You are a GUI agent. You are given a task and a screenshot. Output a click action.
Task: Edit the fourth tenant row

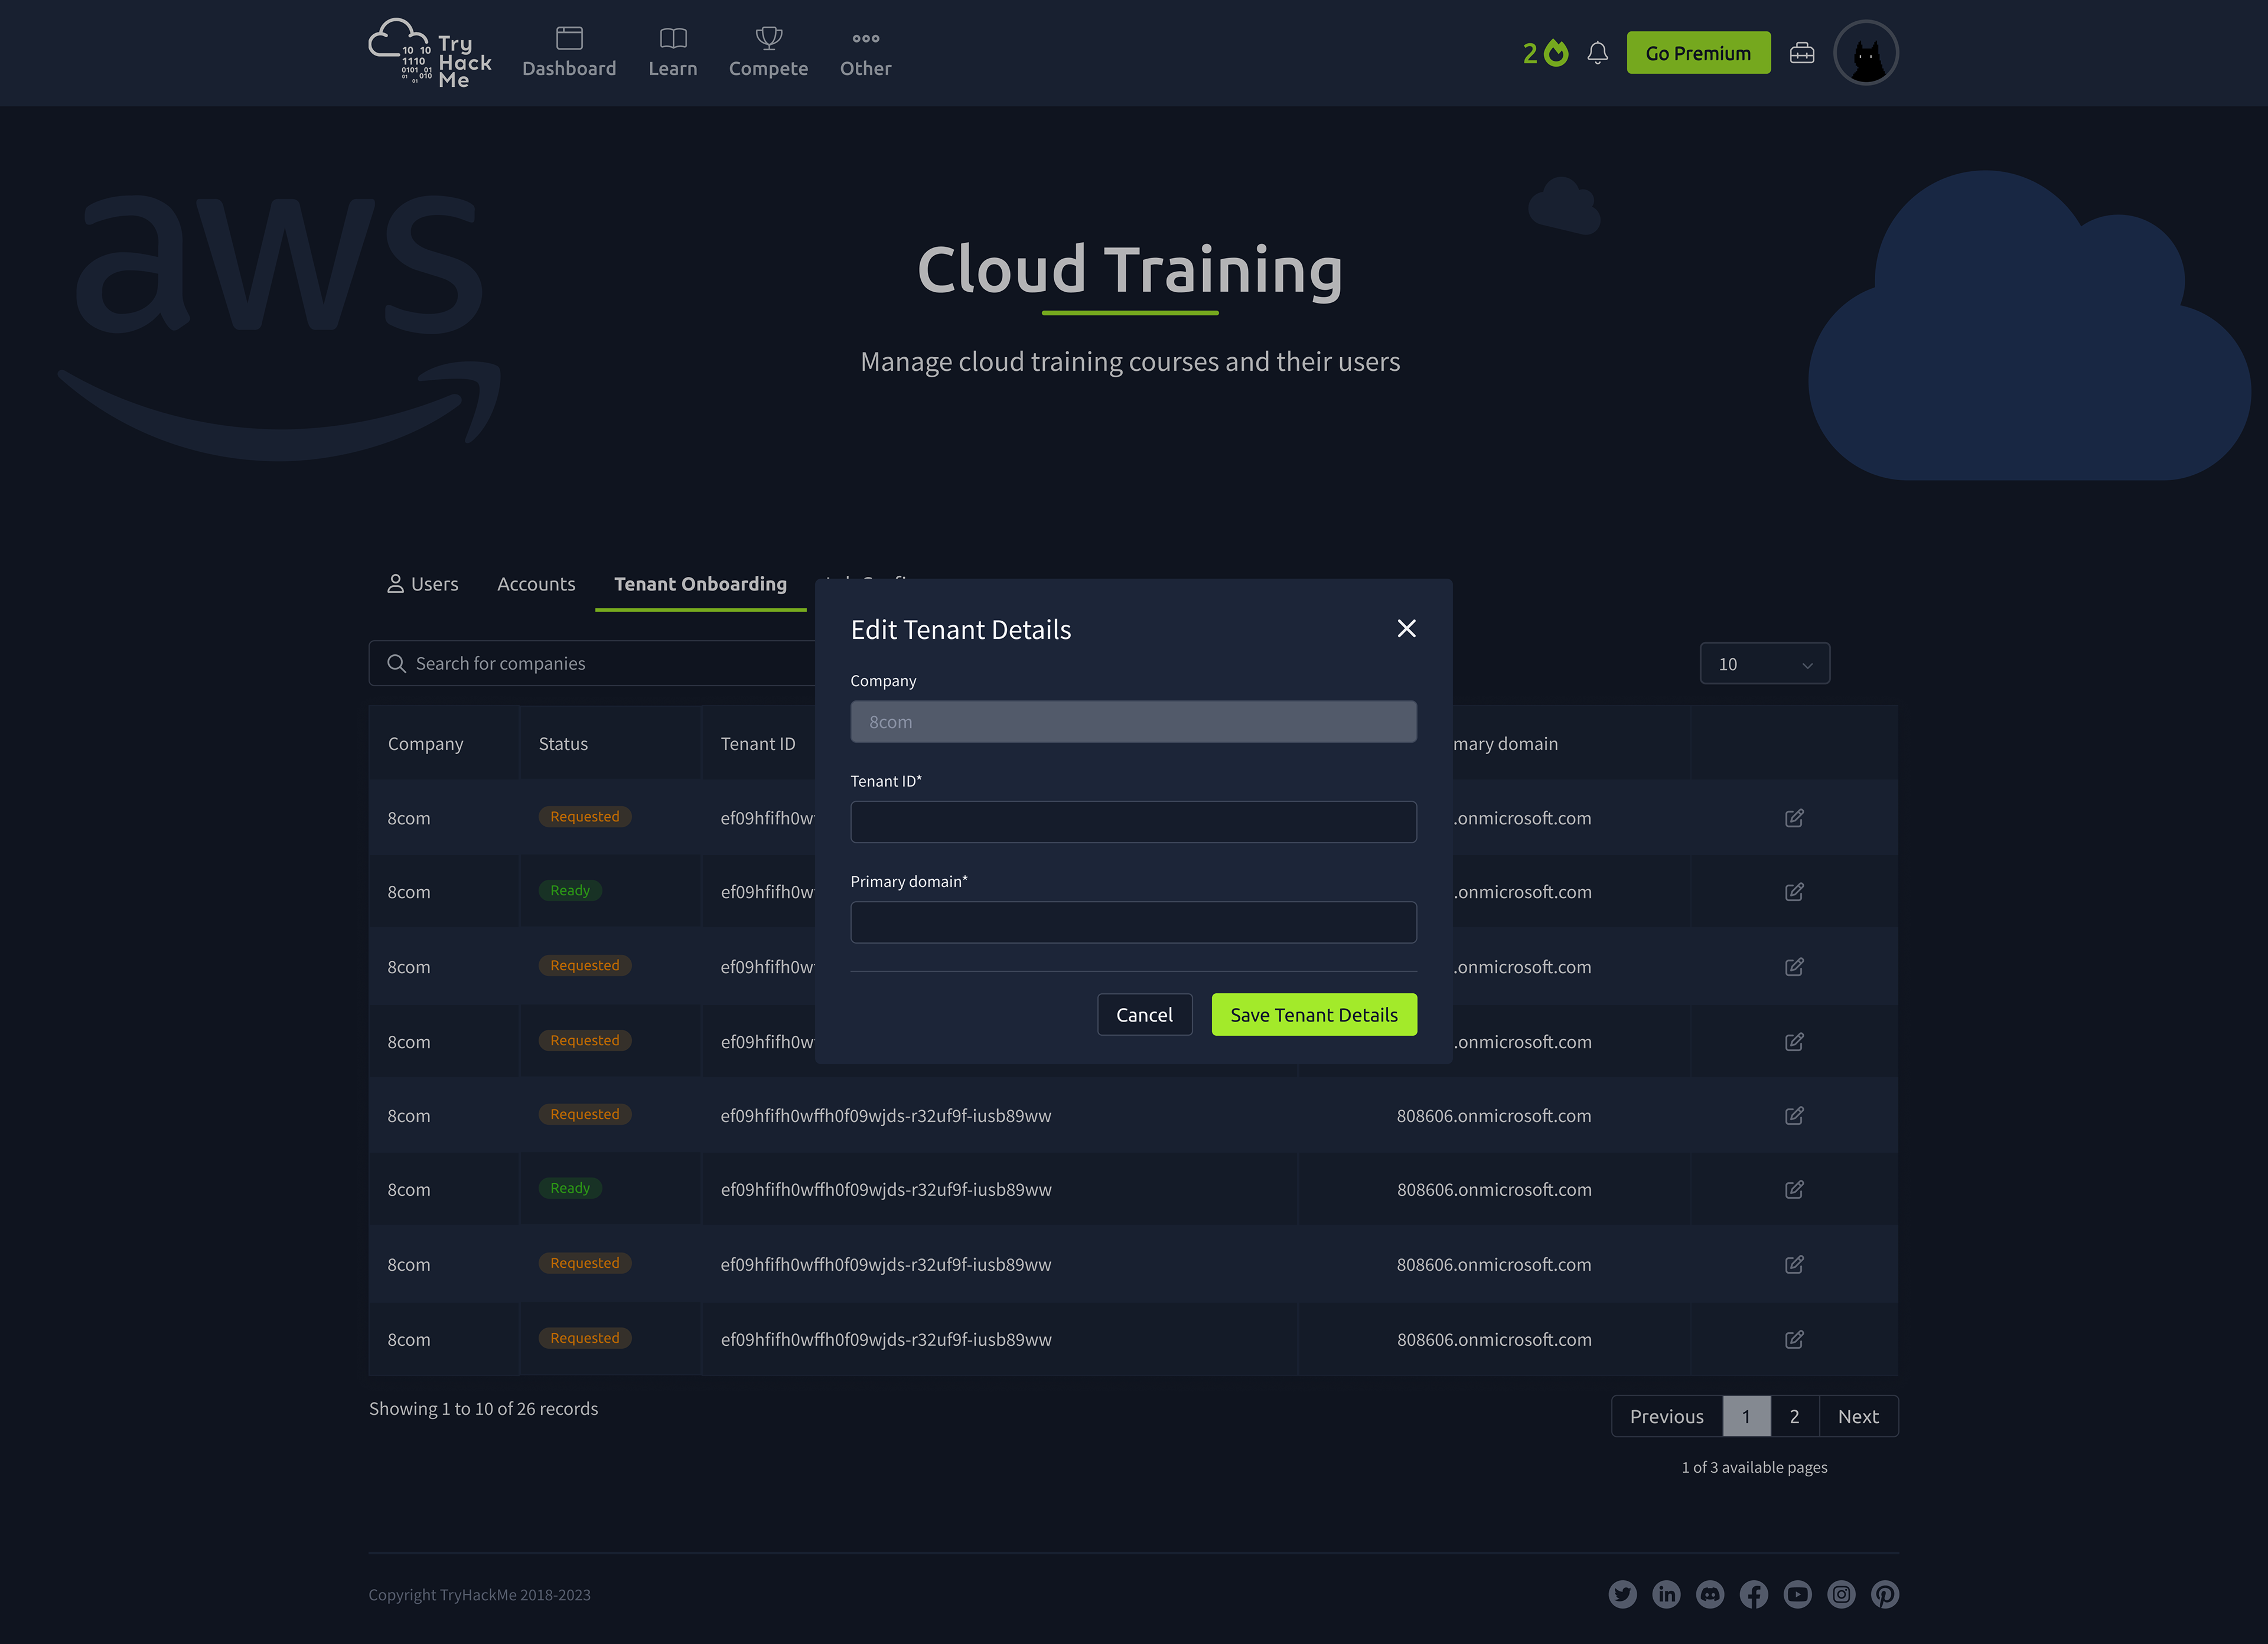[1794, 1042]
